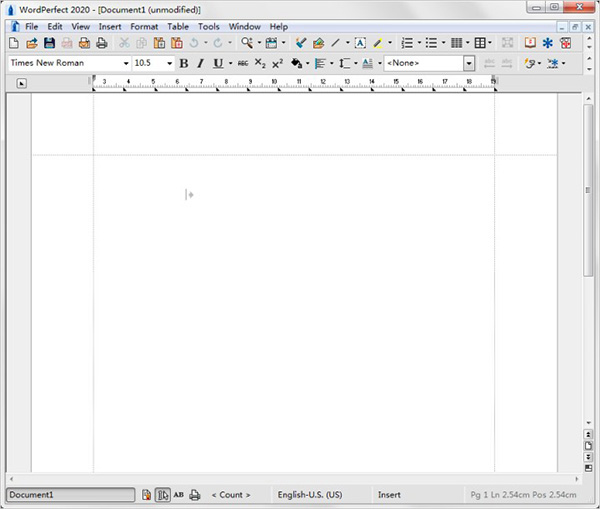Click the Line Spacing icon
Image resolution: width=600 pixels, height=509 pixels.
point(344,63)
